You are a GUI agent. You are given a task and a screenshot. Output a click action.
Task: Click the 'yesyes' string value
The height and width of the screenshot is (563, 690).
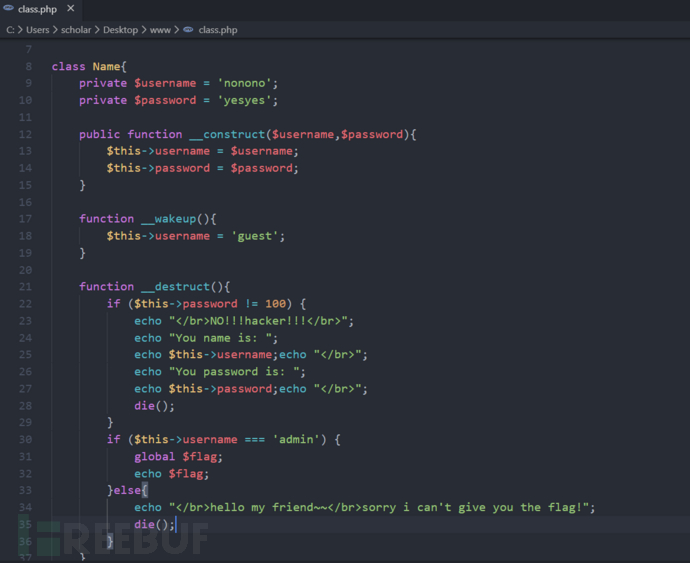pos(247,100)
